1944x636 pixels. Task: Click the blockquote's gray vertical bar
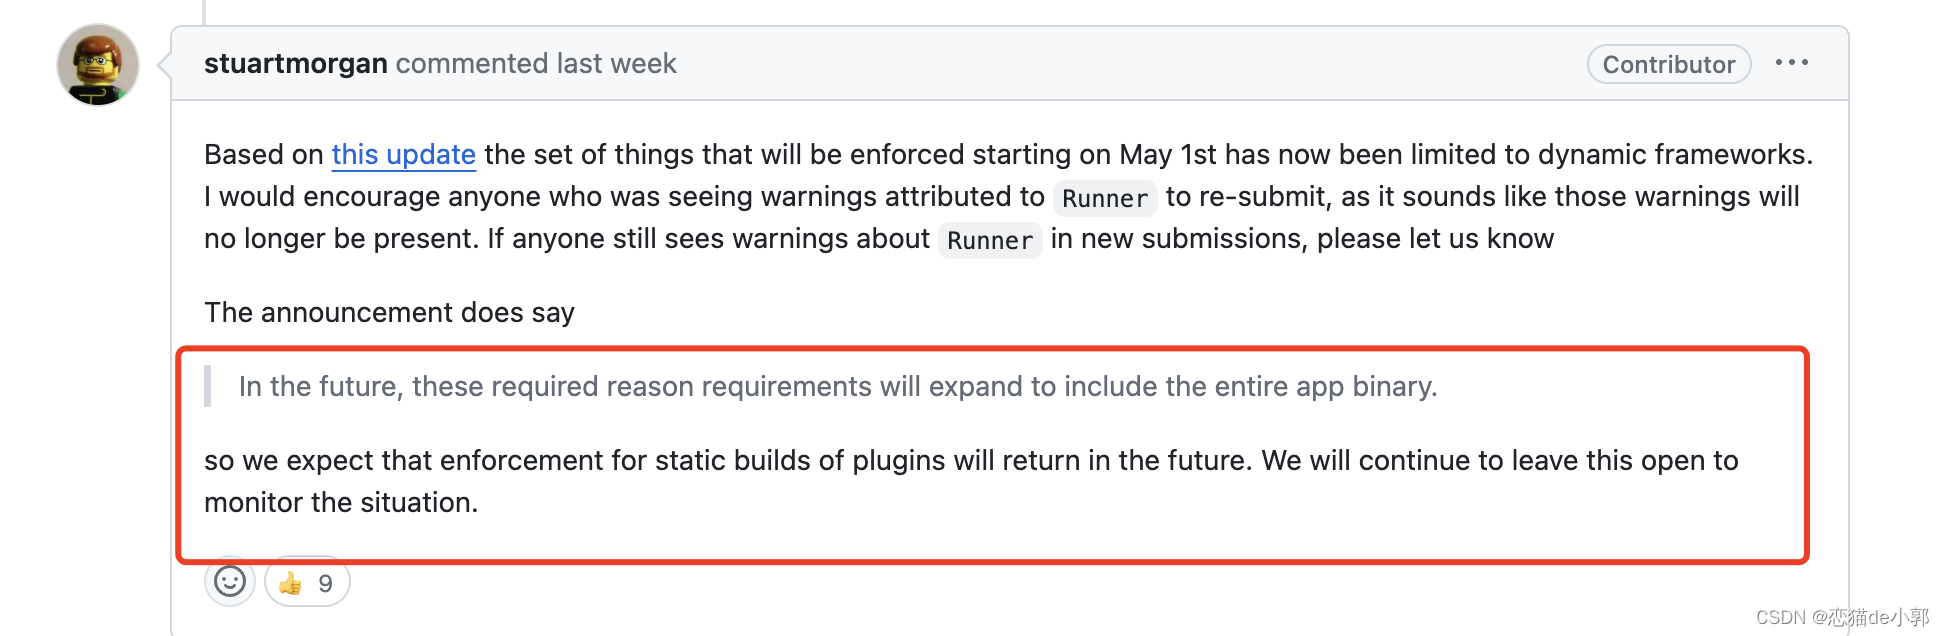coord(208,386)
